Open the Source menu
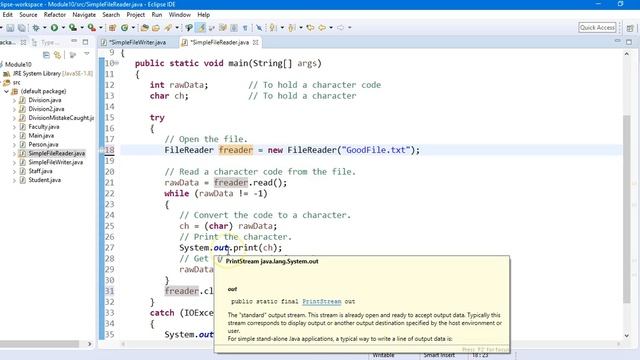This screenshot has height=360, width=640. click(x=28, y=15)
